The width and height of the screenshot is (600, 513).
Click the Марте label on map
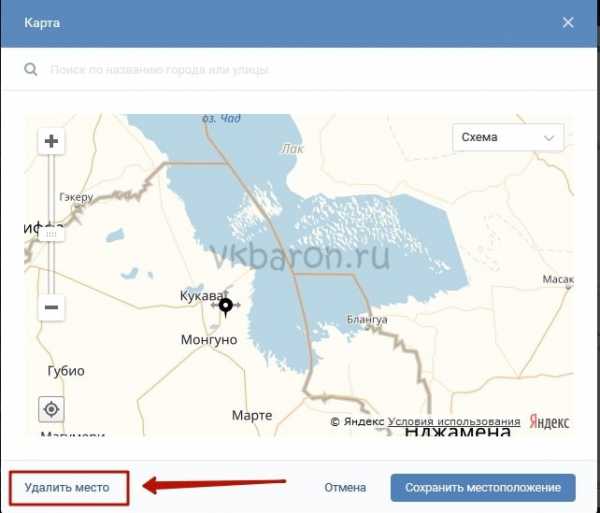[x=252, y=415]
